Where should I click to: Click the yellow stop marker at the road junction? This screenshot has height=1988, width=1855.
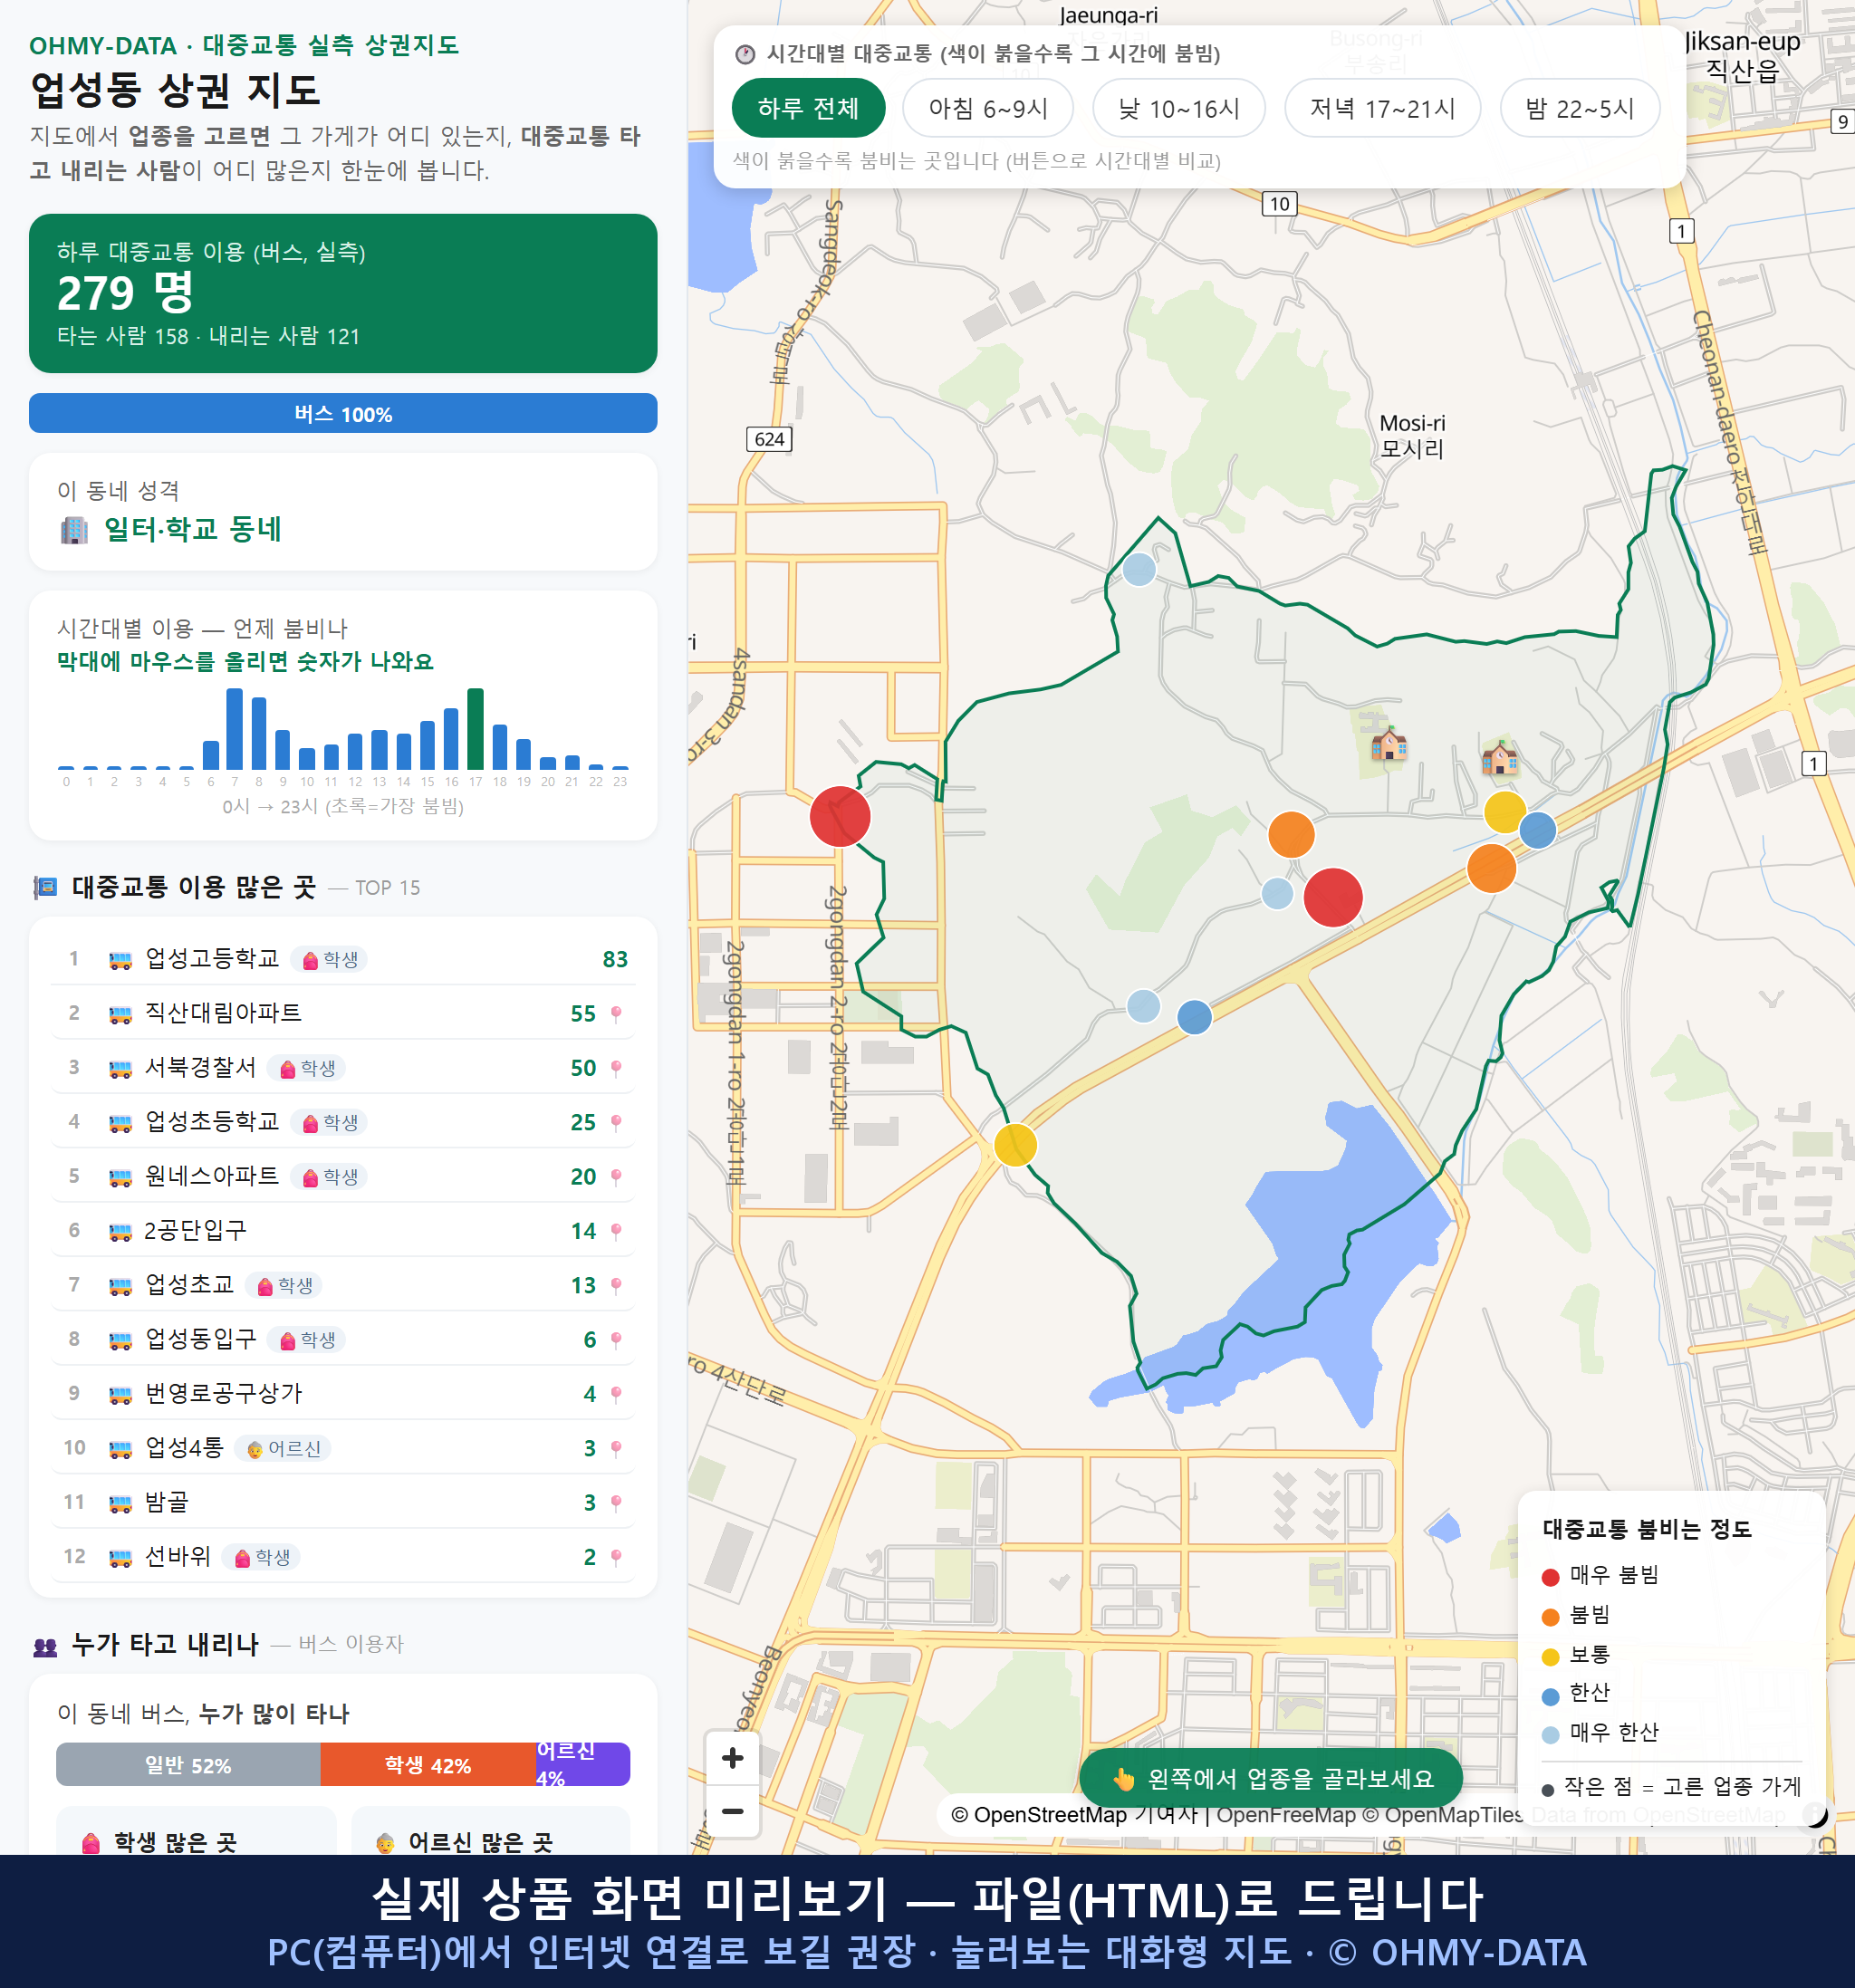pyautogui.click(x=1015, y=1145)
